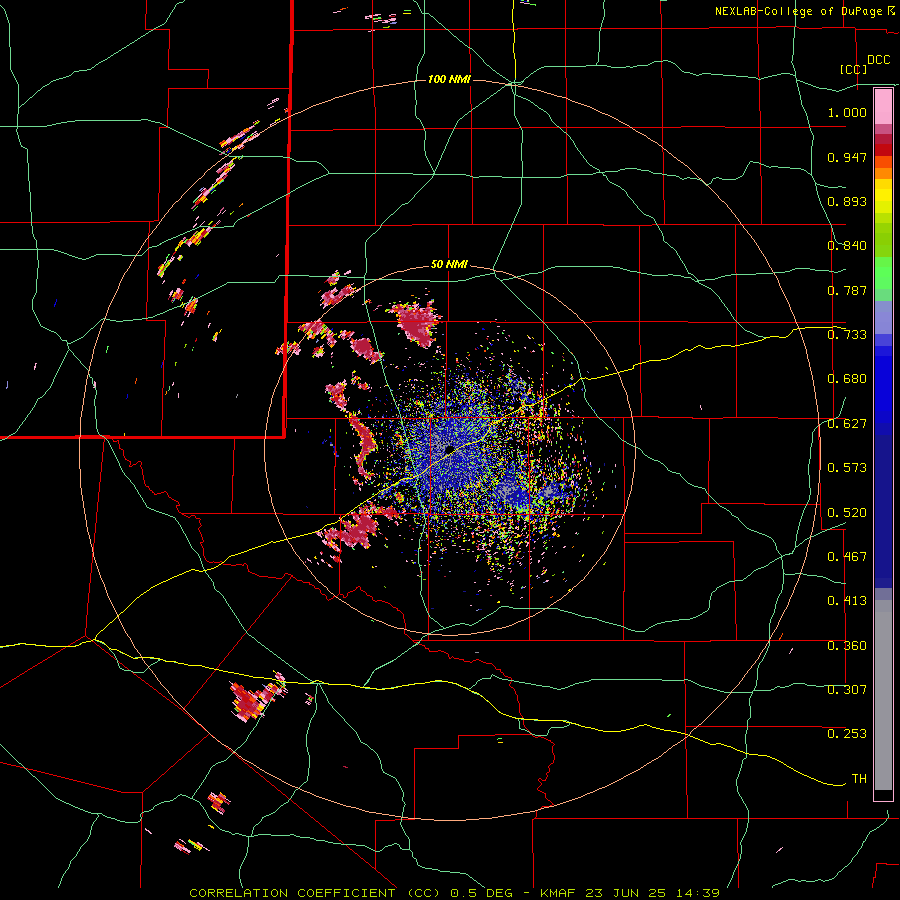900x900 pixels.
Task: Click the KMAF 23 JUN 25 14:39 timestamp
Action: click(x=630, y=893)
